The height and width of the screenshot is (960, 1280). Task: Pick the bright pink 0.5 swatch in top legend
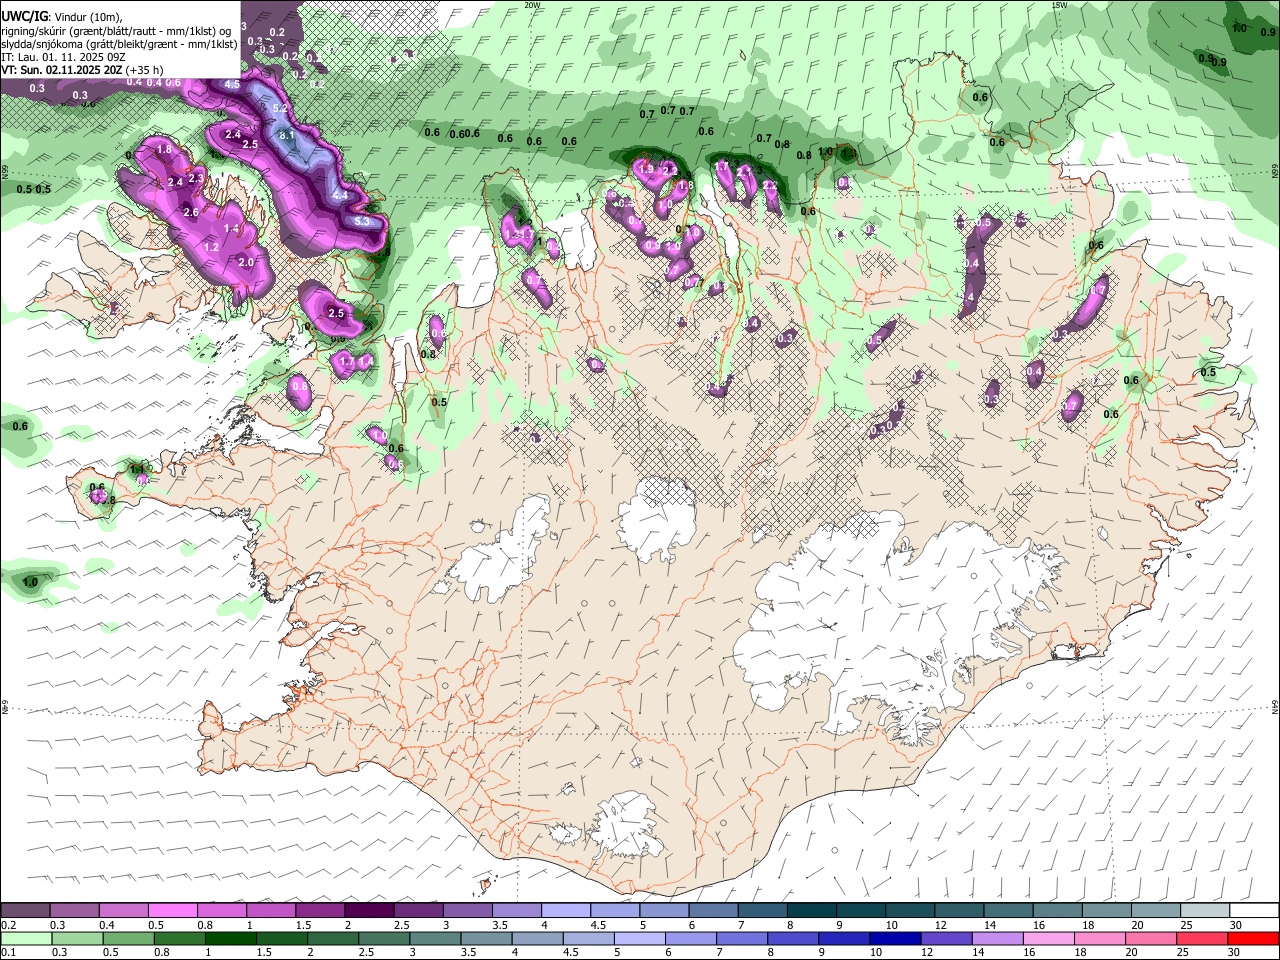click(x=172, y=911)
